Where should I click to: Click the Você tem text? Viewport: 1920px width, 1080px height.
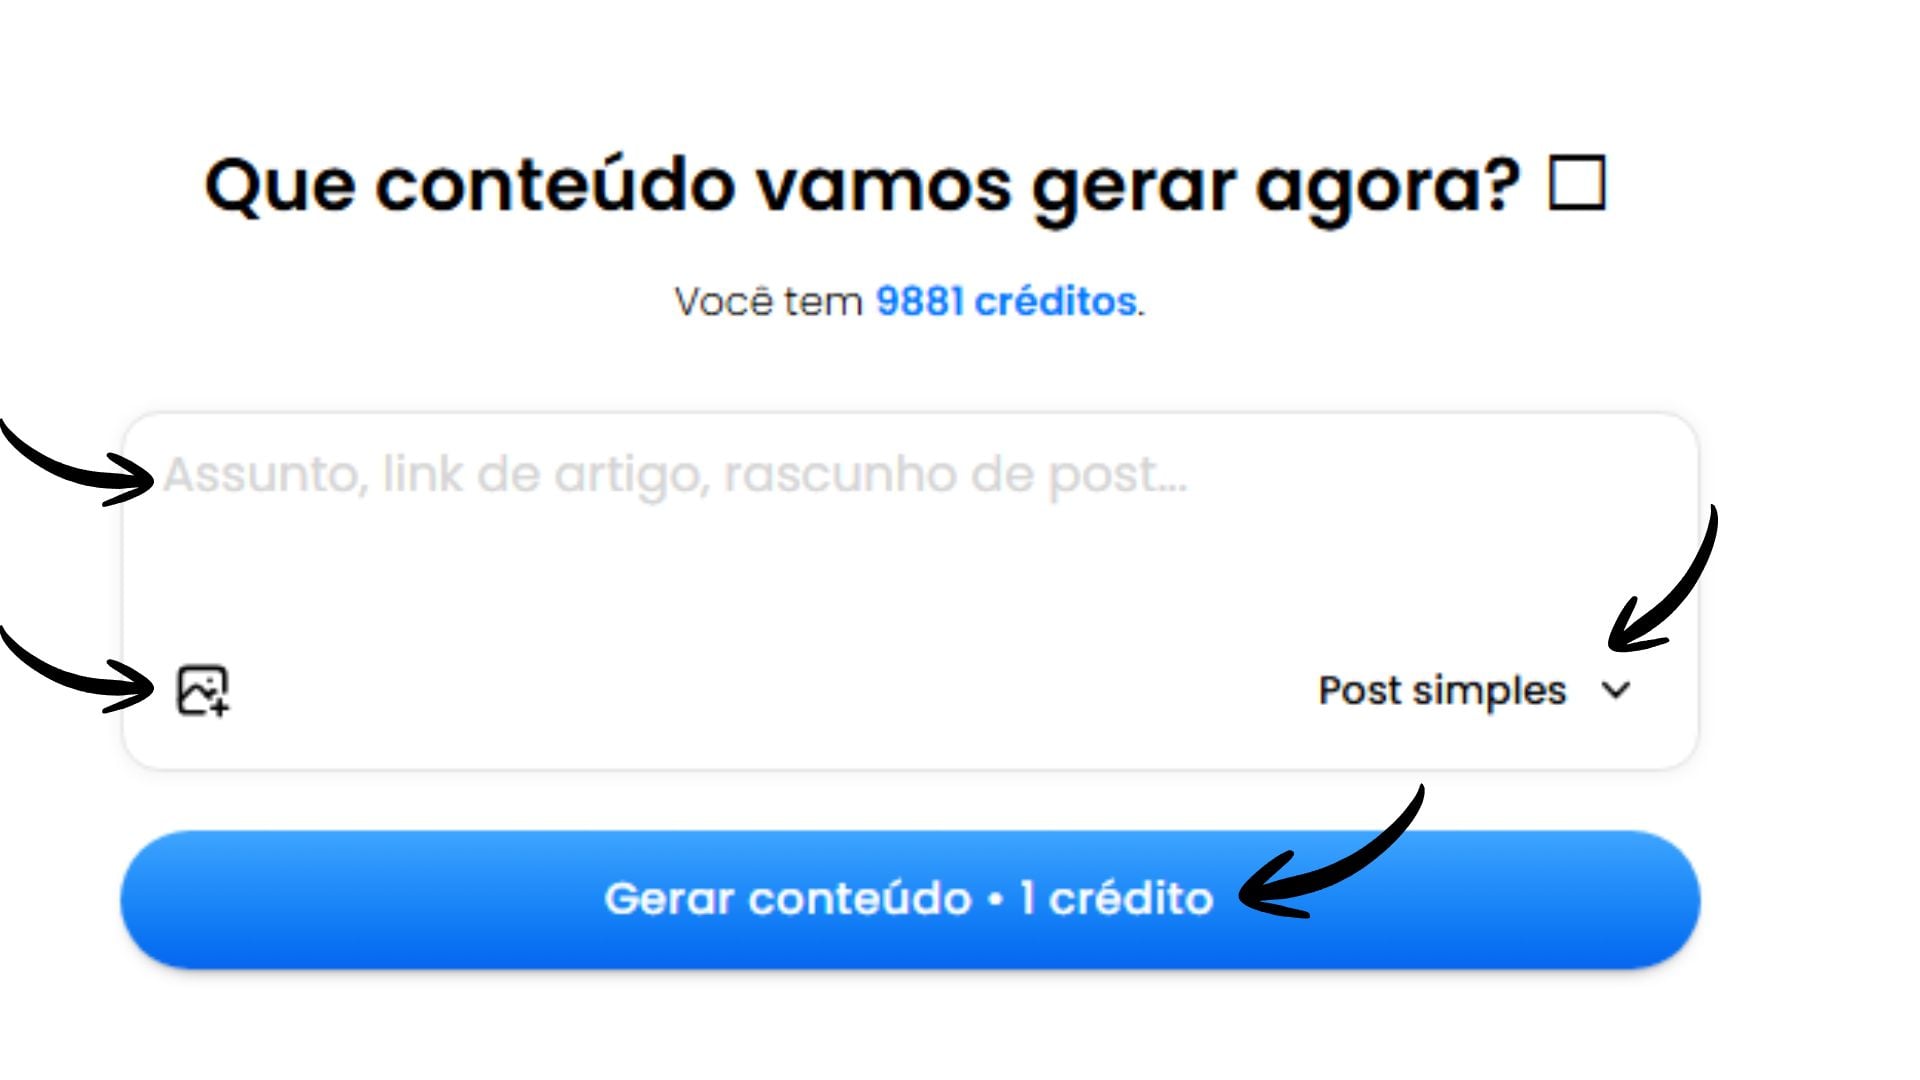click(x=768, y=301)
